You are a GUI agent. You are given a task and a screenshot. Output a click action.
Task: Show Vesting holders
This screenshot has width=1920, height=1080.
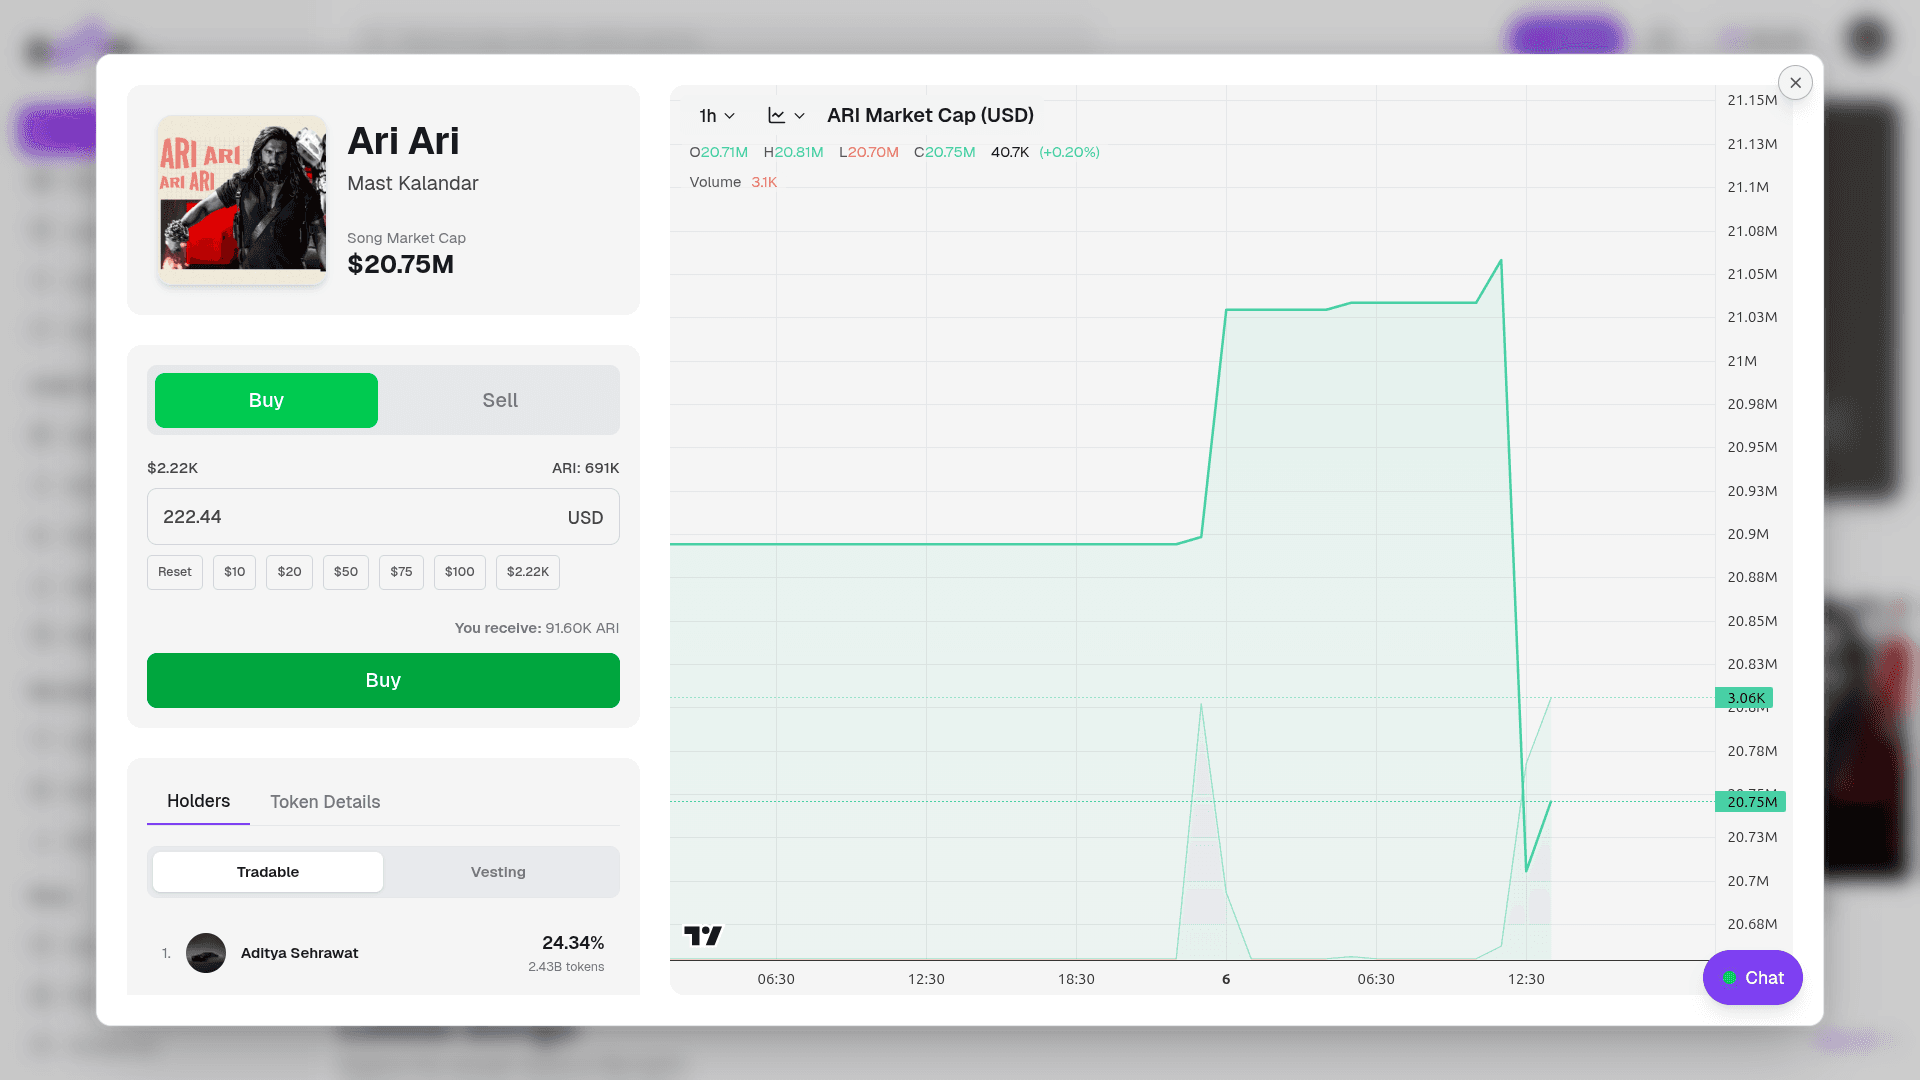coord(498,872)
